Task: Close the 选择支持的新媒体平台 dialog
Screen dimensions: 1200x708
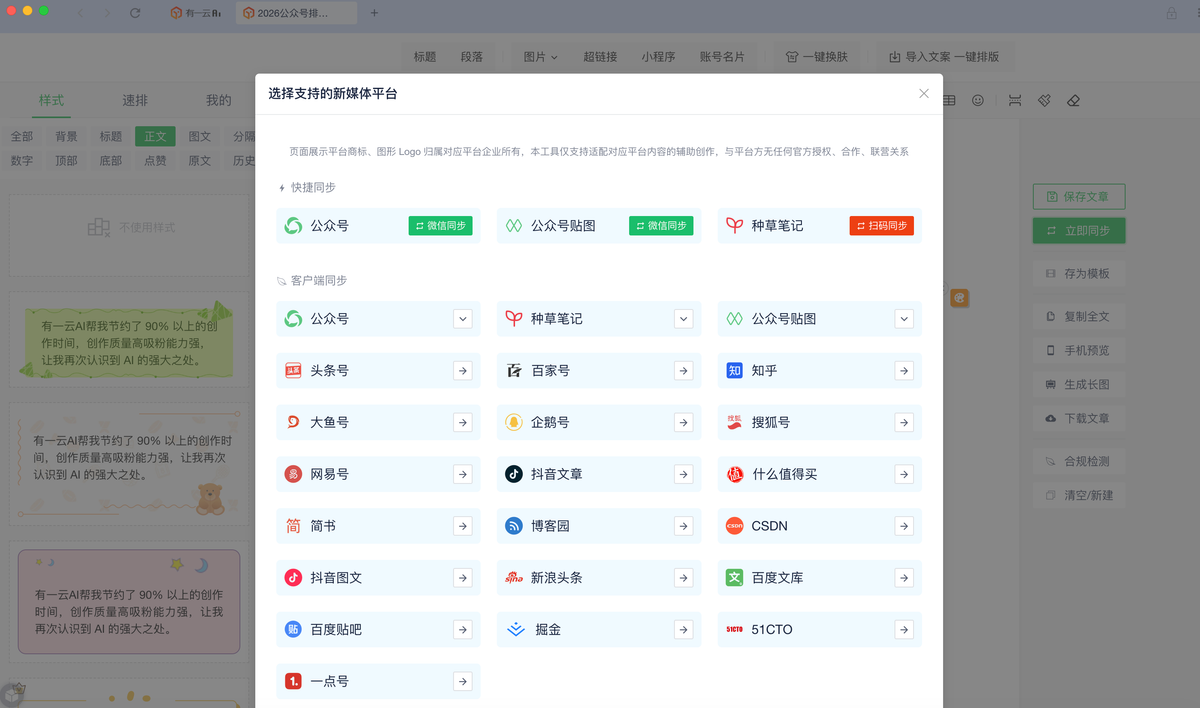Action: pyautogui.click(x=924, y=93)
